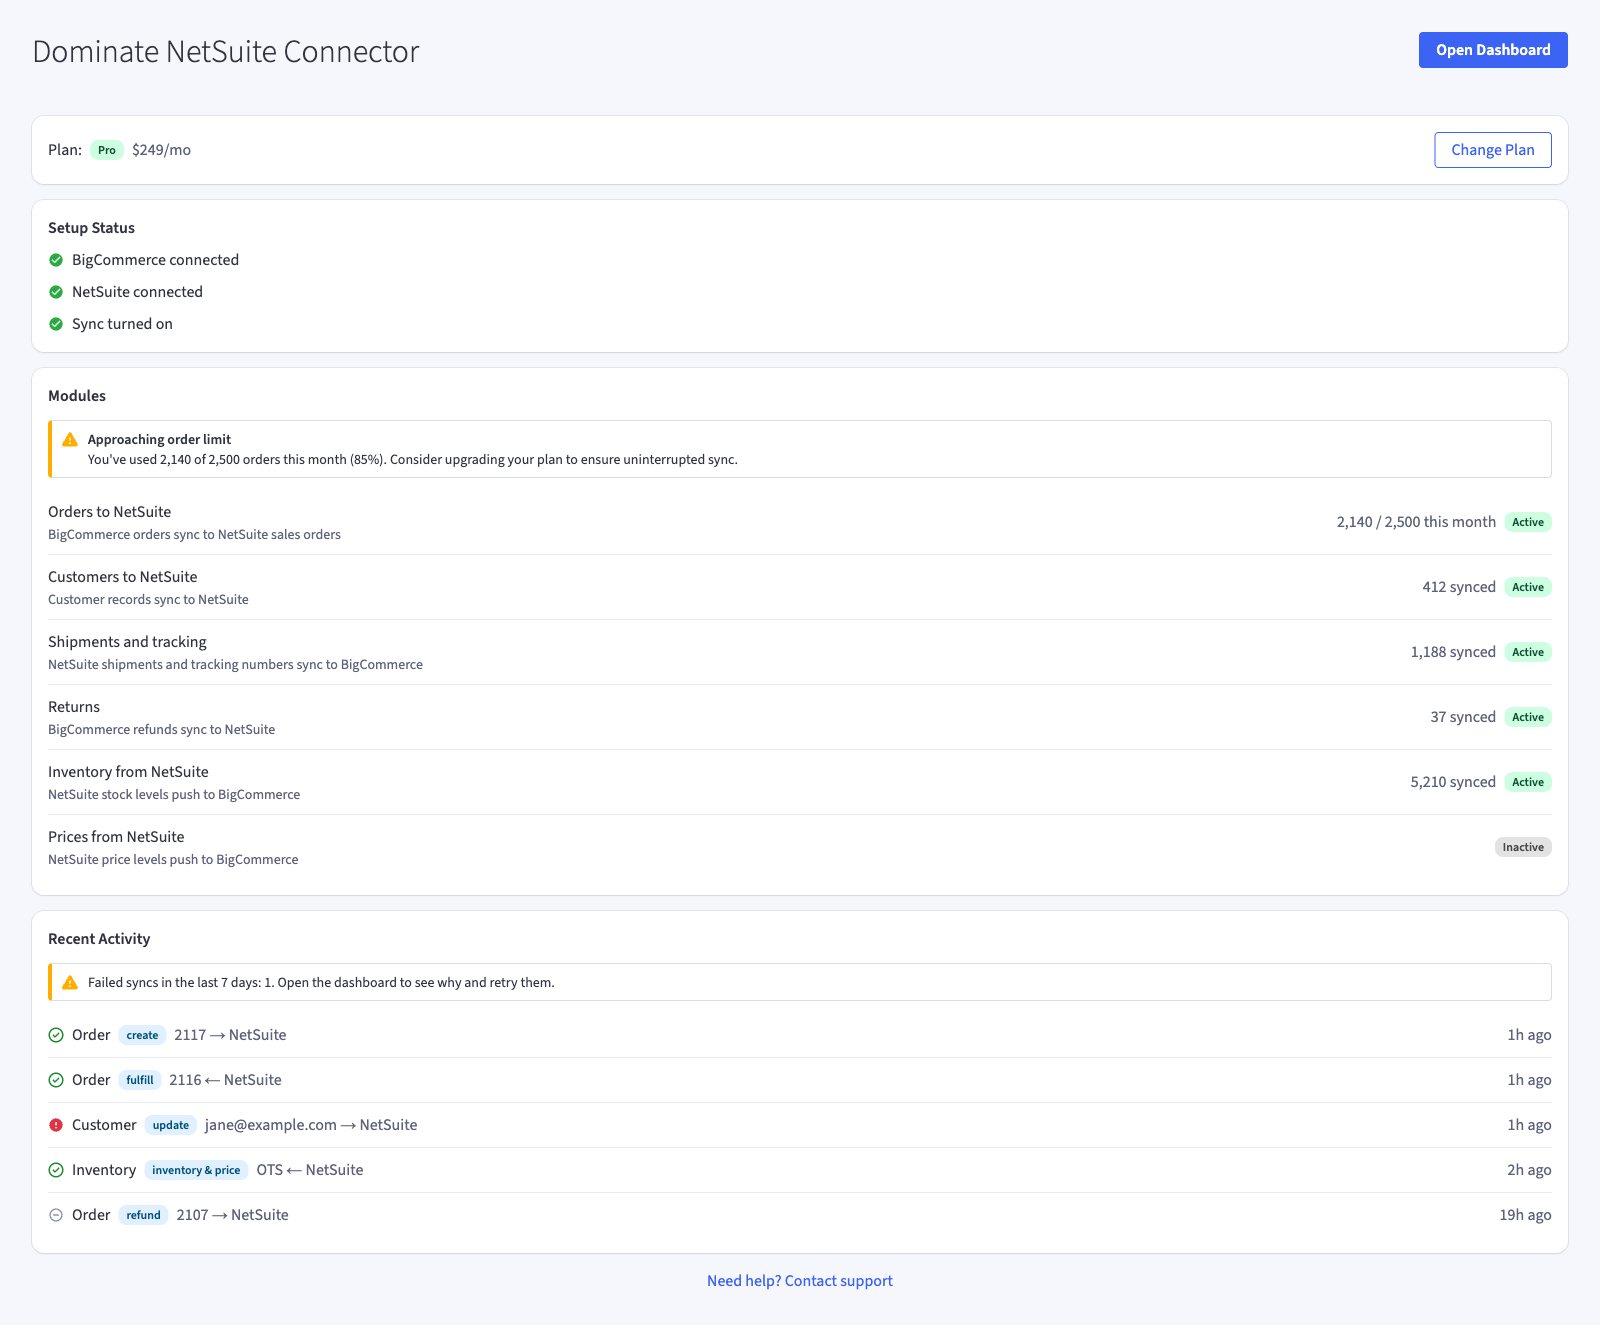Follow the Need help? Contact support link
Screen dimensions: 1600x1325
tap(800, 1281)
